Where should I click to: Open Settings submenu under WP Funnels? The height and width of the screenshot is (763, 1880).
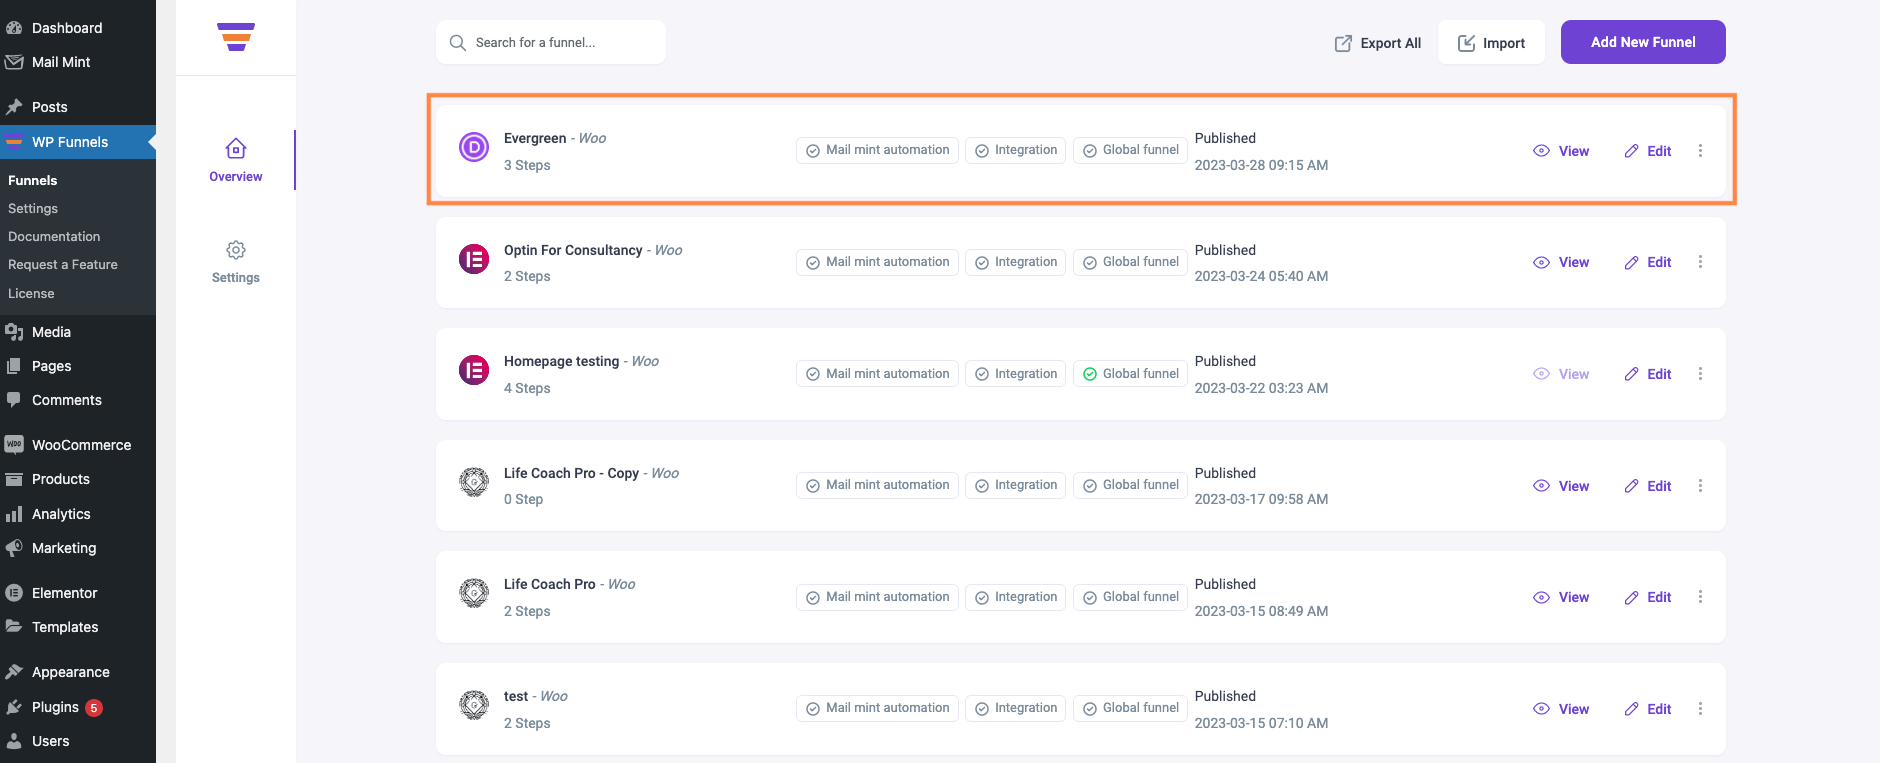click(33, 208)
